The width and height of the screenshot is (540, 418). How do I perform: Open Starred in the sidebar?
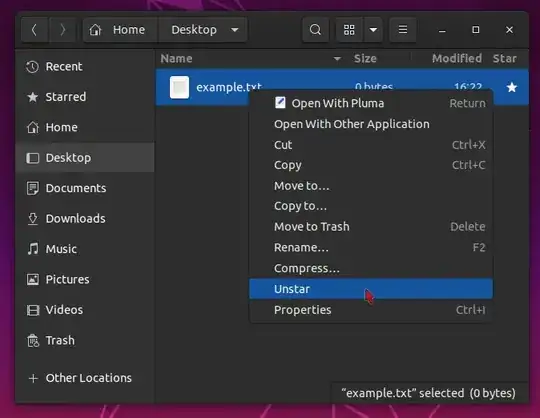tap(85, 97)
